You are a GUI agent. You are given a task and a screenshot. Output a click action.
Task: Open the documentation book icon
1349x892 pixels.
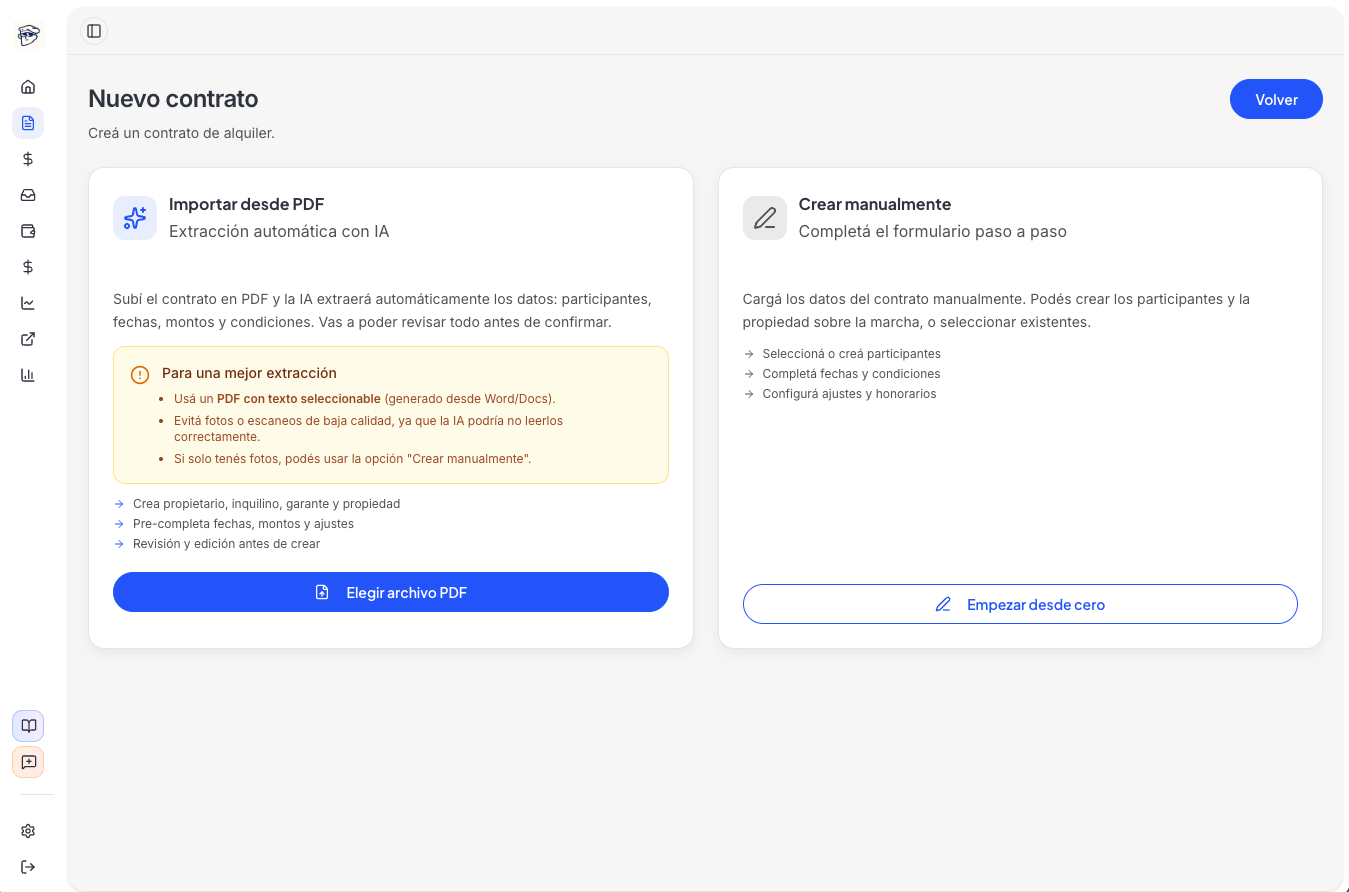point(28,725)
